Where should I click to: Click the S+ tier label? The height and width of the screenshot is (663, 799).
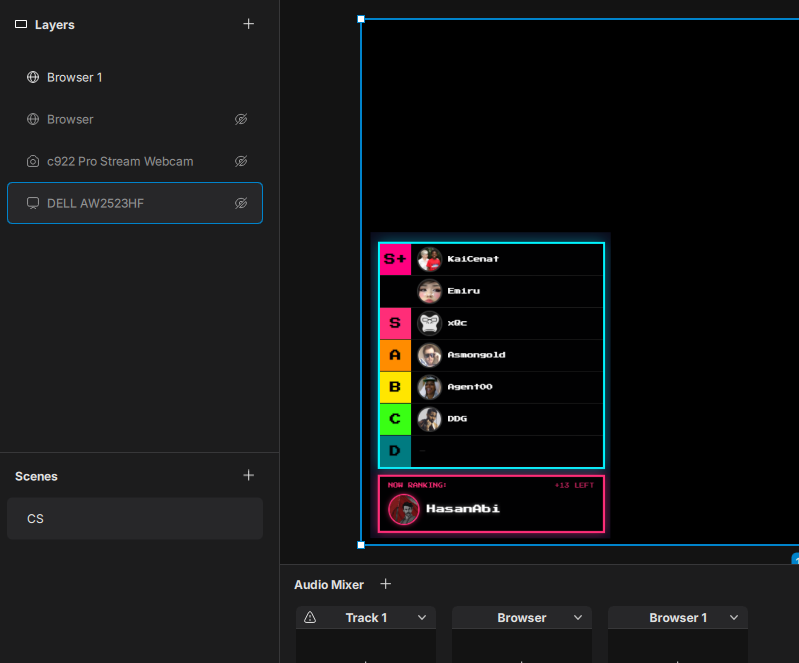click(395, 259)
